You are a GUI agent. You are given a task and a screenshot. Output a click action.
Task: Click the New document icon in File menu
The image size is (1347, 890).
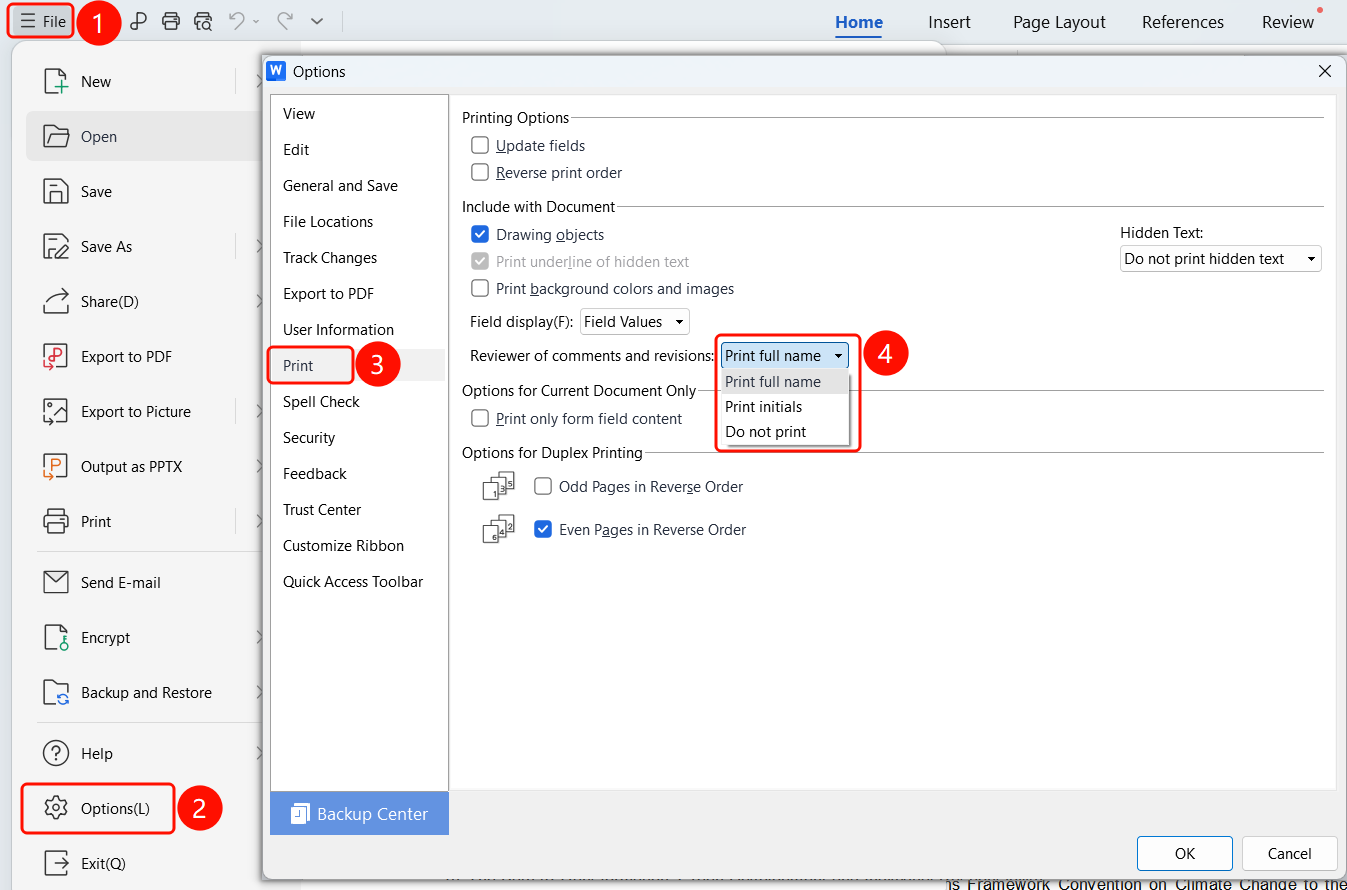click(56, 82)
